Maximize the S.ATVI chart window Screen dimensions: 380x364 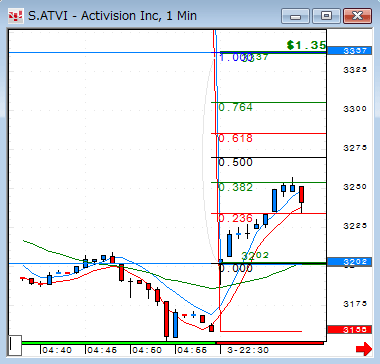[x=326, y=16]
